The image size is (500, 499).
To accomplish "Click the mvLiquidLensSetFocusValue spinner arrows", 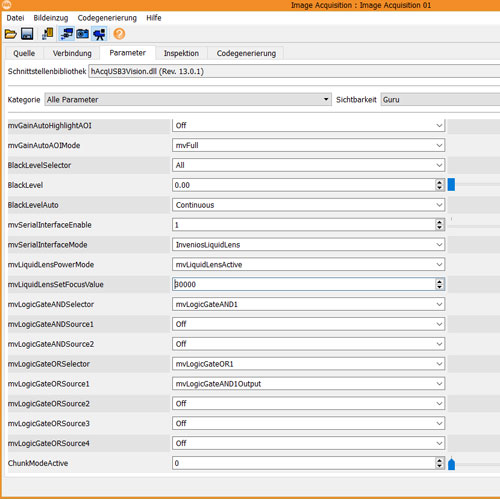I will (x=439, y=284).
